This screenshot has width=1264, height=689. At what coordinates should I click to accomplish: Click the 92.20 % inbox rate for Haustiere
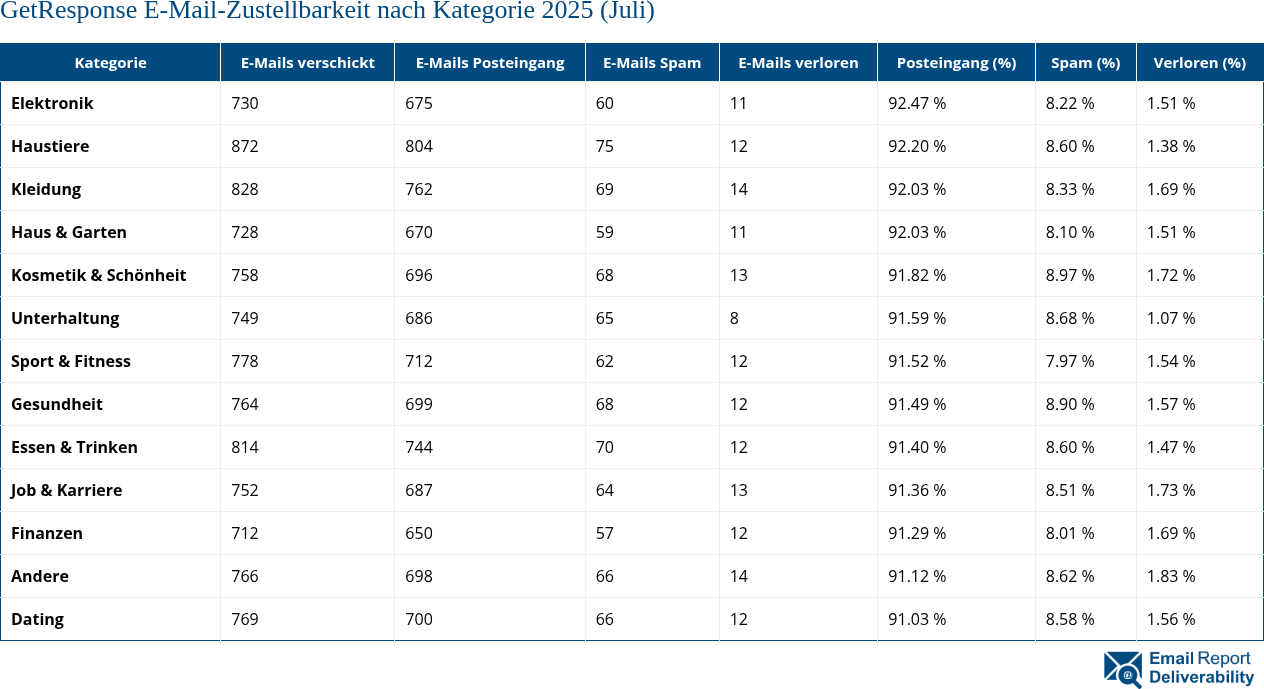917,146
